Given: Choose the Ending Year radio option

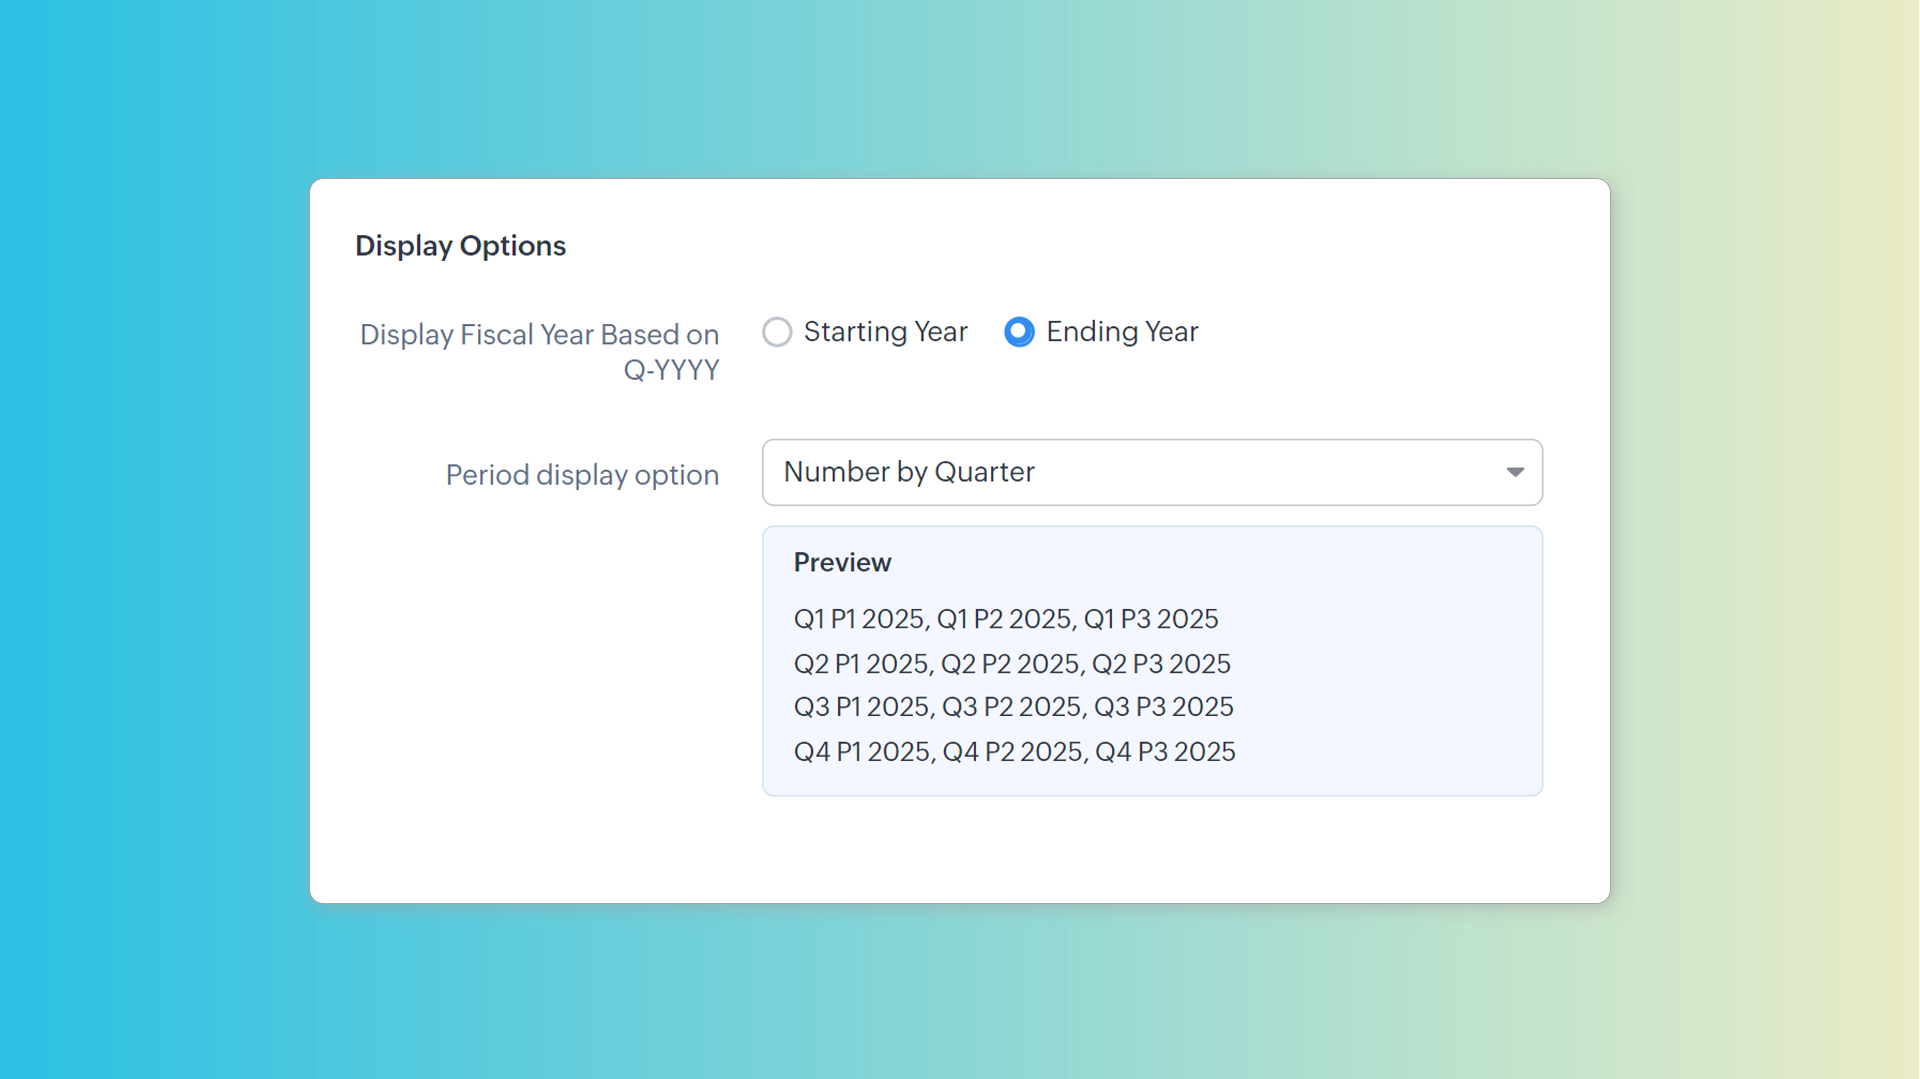Looking at the screenshot, I should [x=1019, y=332].
